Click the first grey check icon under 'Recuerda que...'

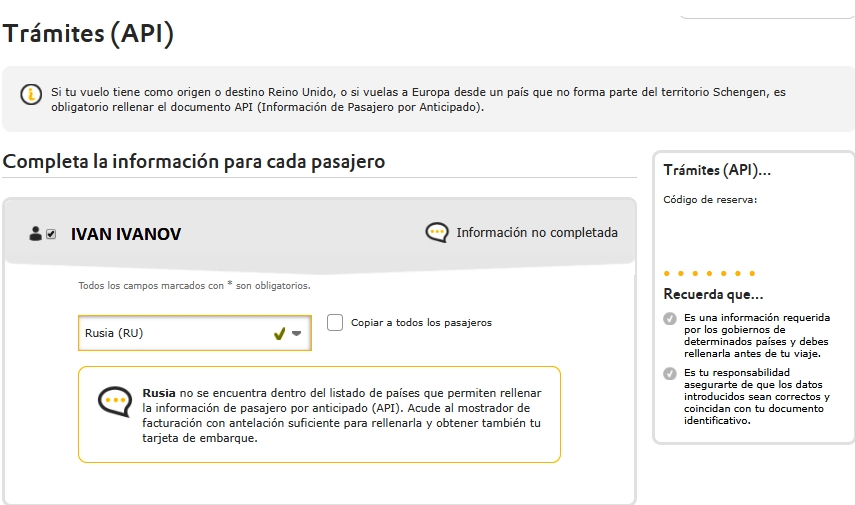670,319
